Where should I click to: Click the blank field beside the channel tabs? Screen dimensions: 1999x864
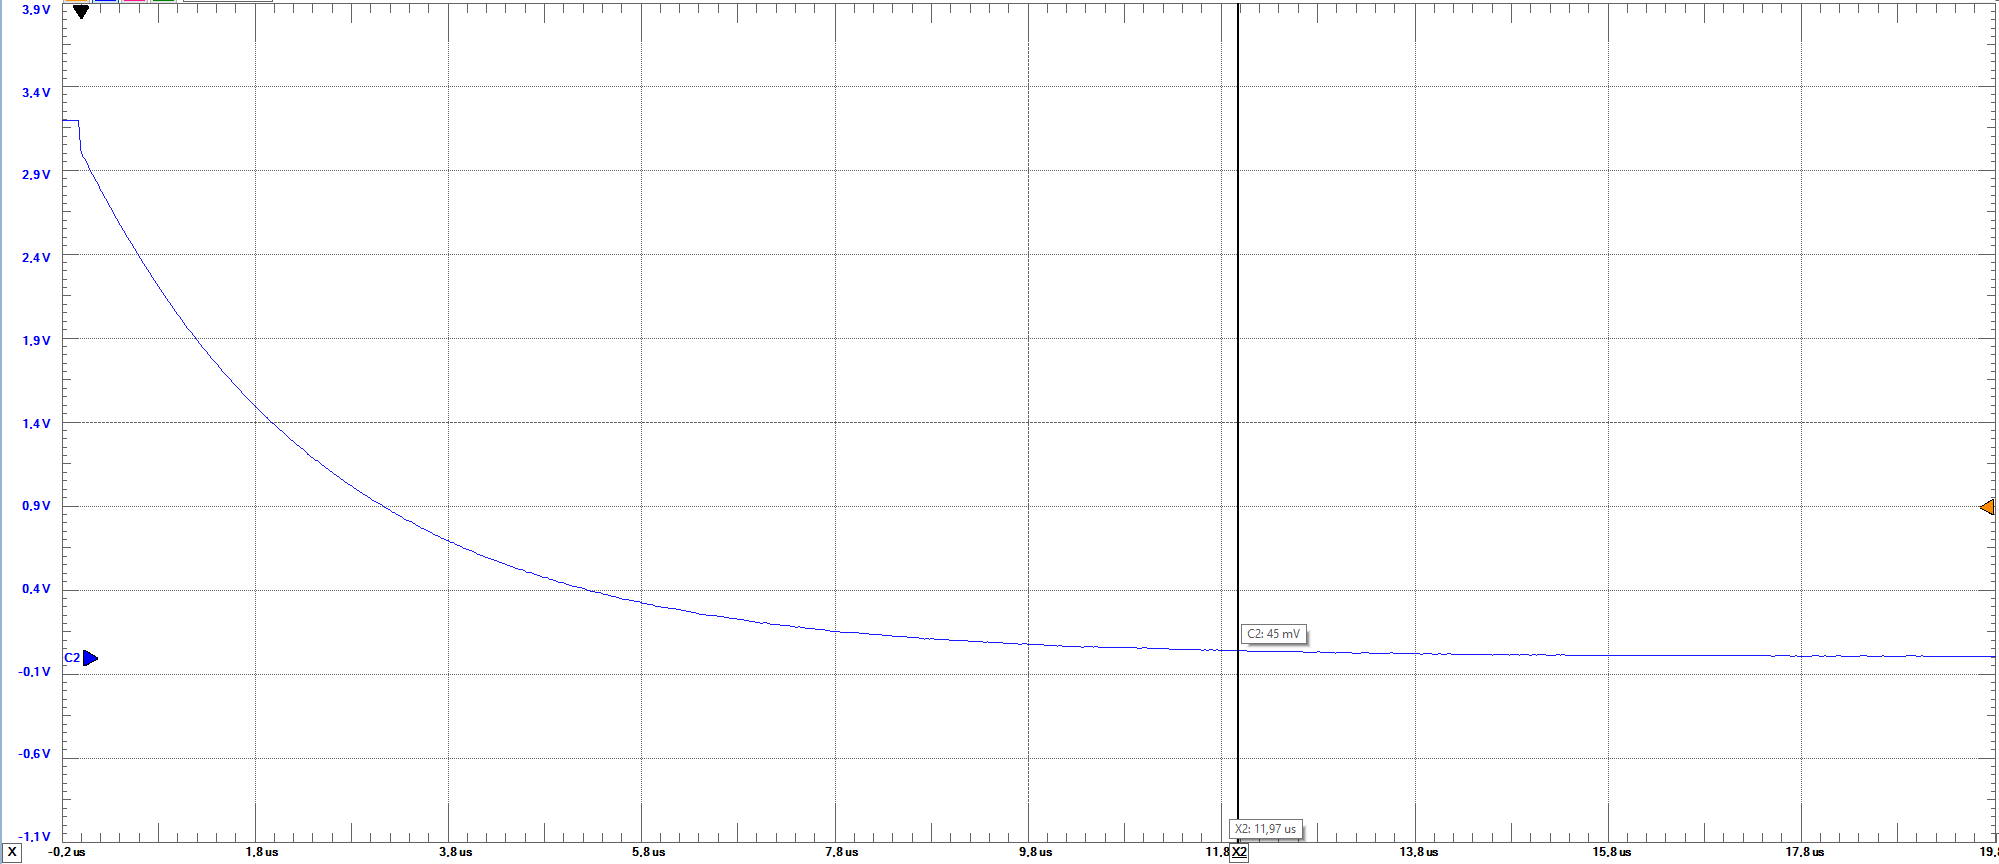point(227,1)
